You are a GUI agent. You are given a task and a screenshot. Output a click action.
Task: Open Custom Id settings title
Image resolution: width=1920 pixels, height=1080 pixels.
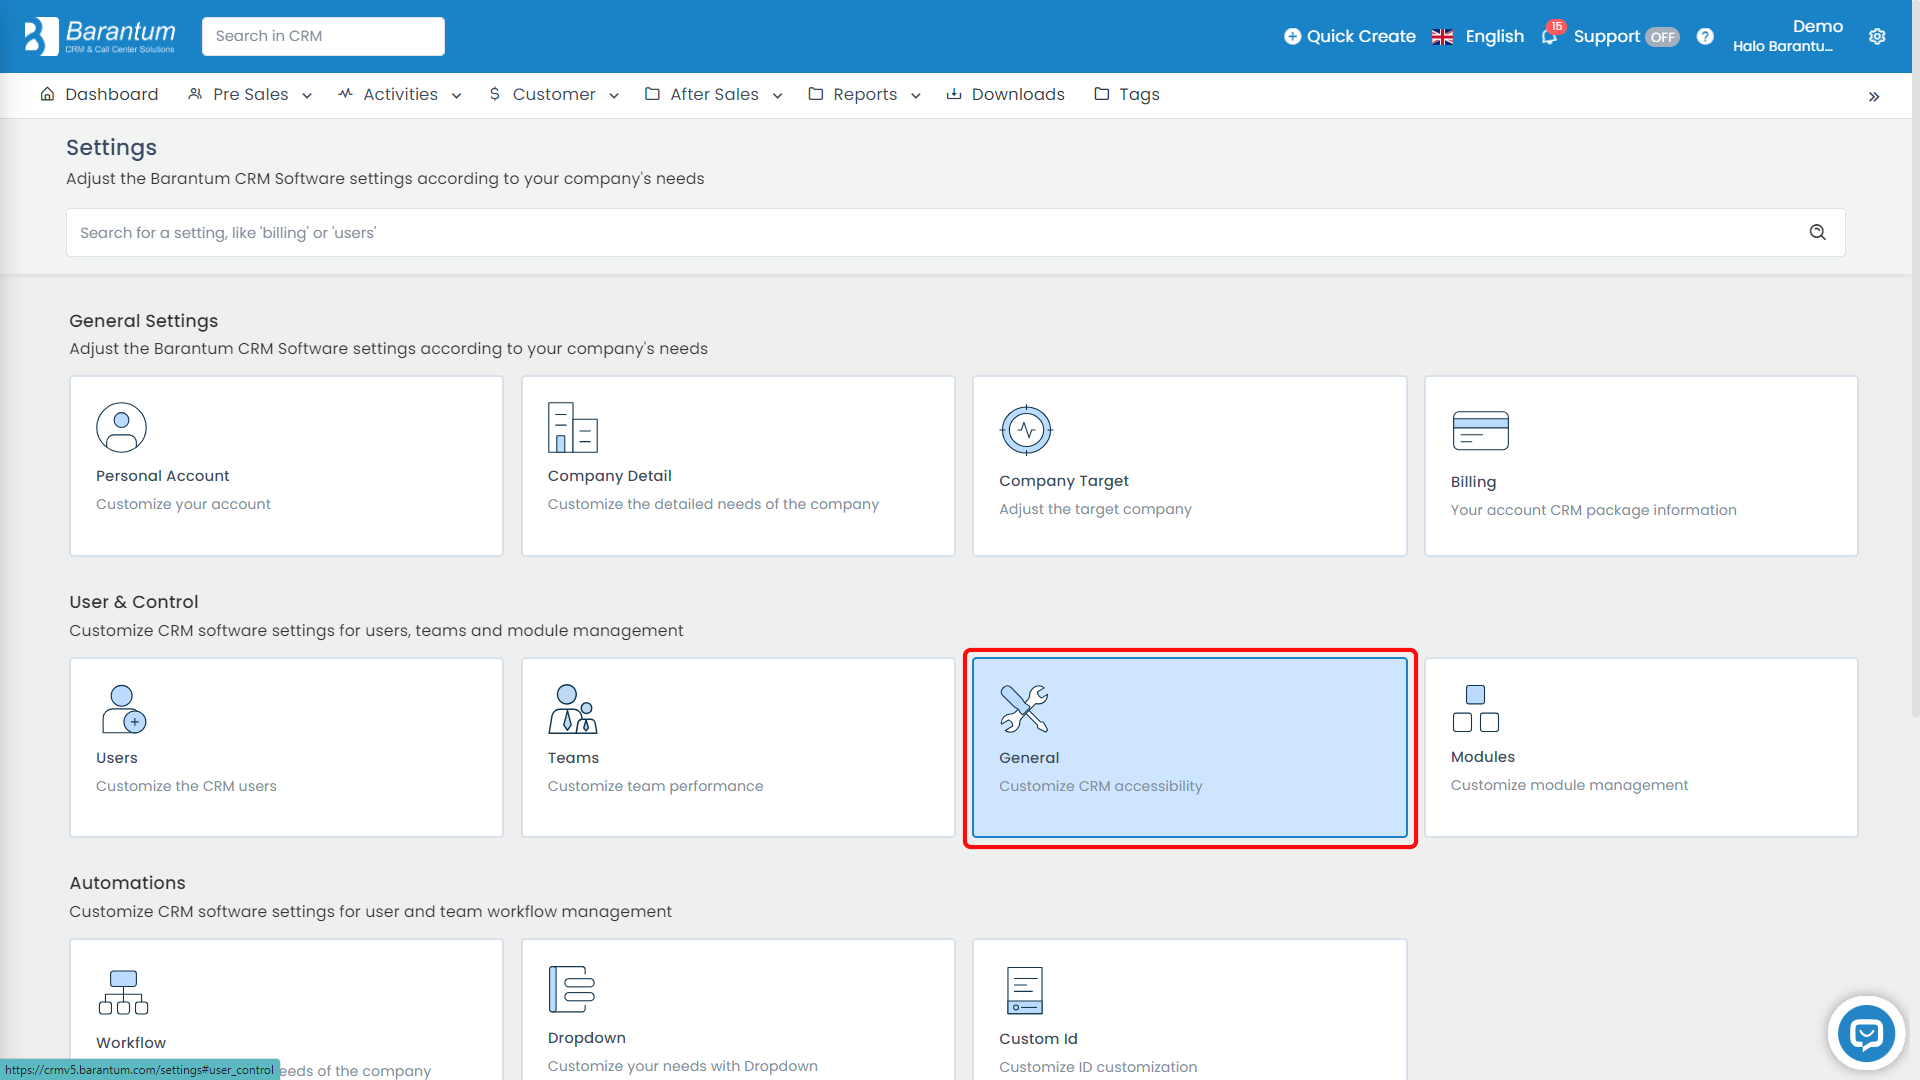coord(1038,1039)
